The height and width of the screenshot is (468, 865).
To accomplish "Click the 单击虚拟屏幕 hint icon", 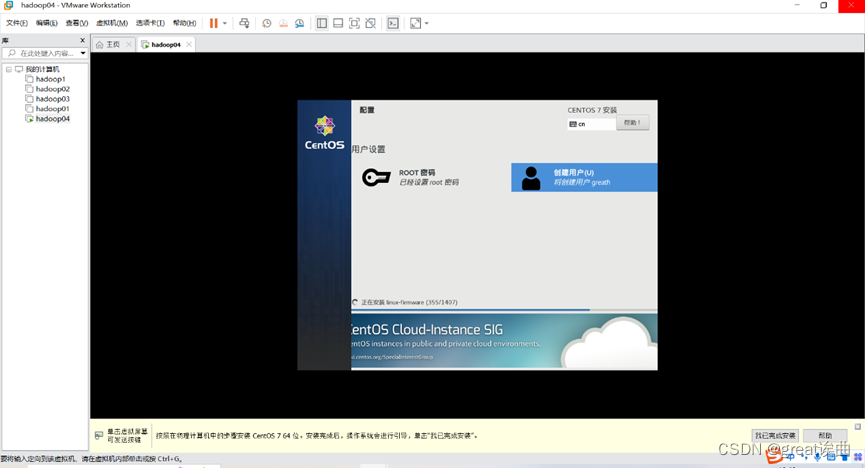I will (99, 435).
